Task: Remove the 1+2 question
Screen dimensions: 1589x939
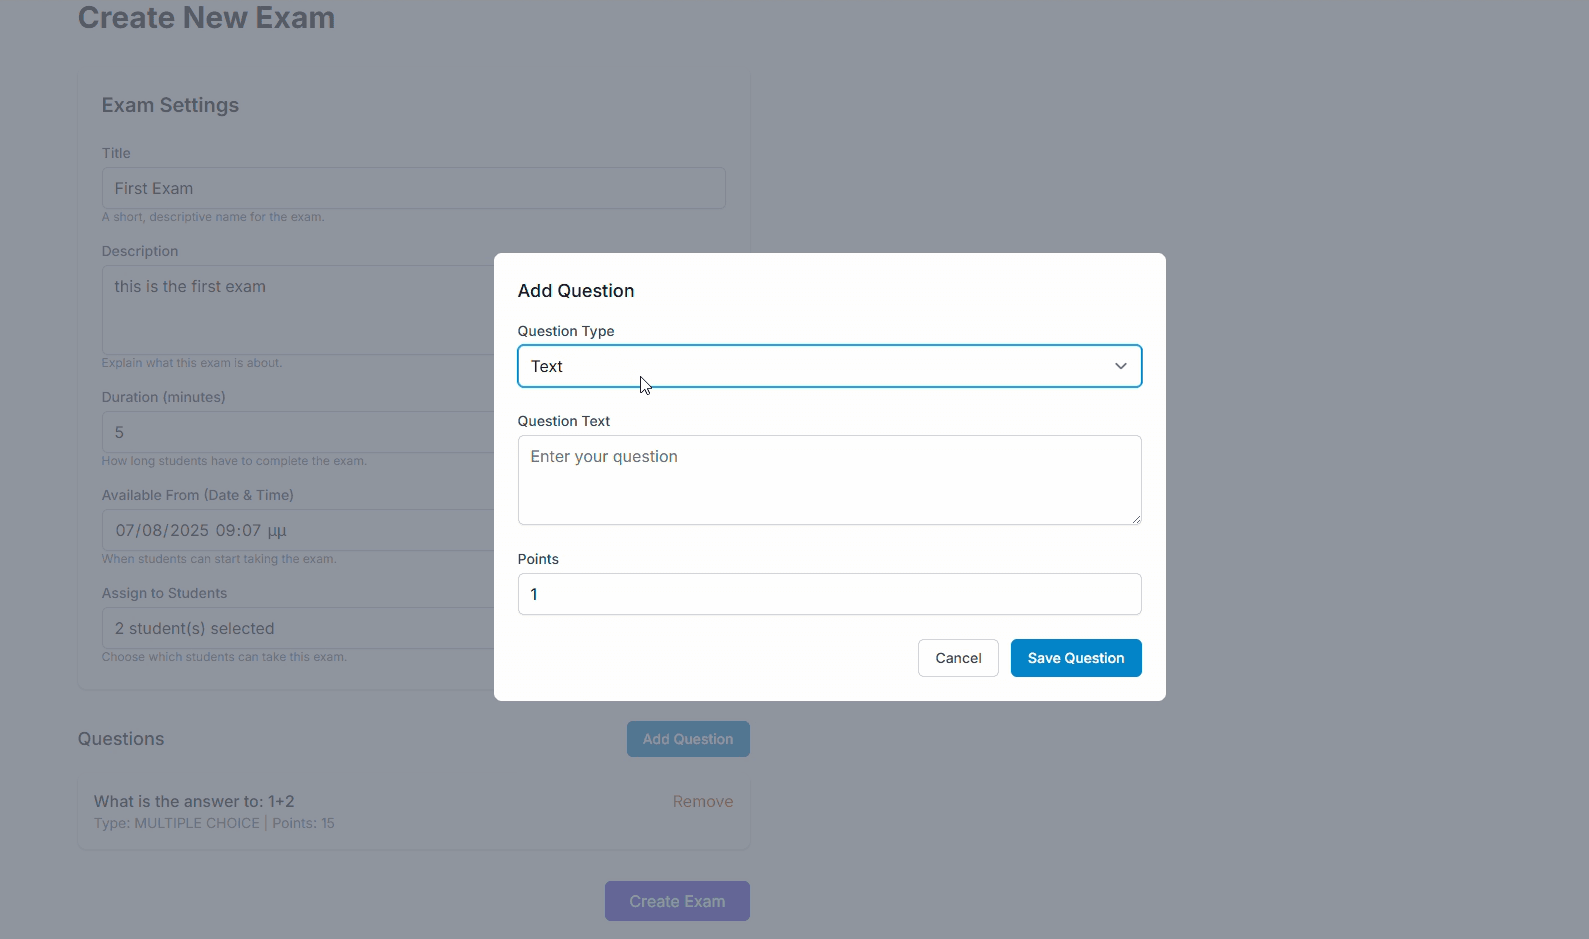Action: pyautogui.click(x=703, y=801)
